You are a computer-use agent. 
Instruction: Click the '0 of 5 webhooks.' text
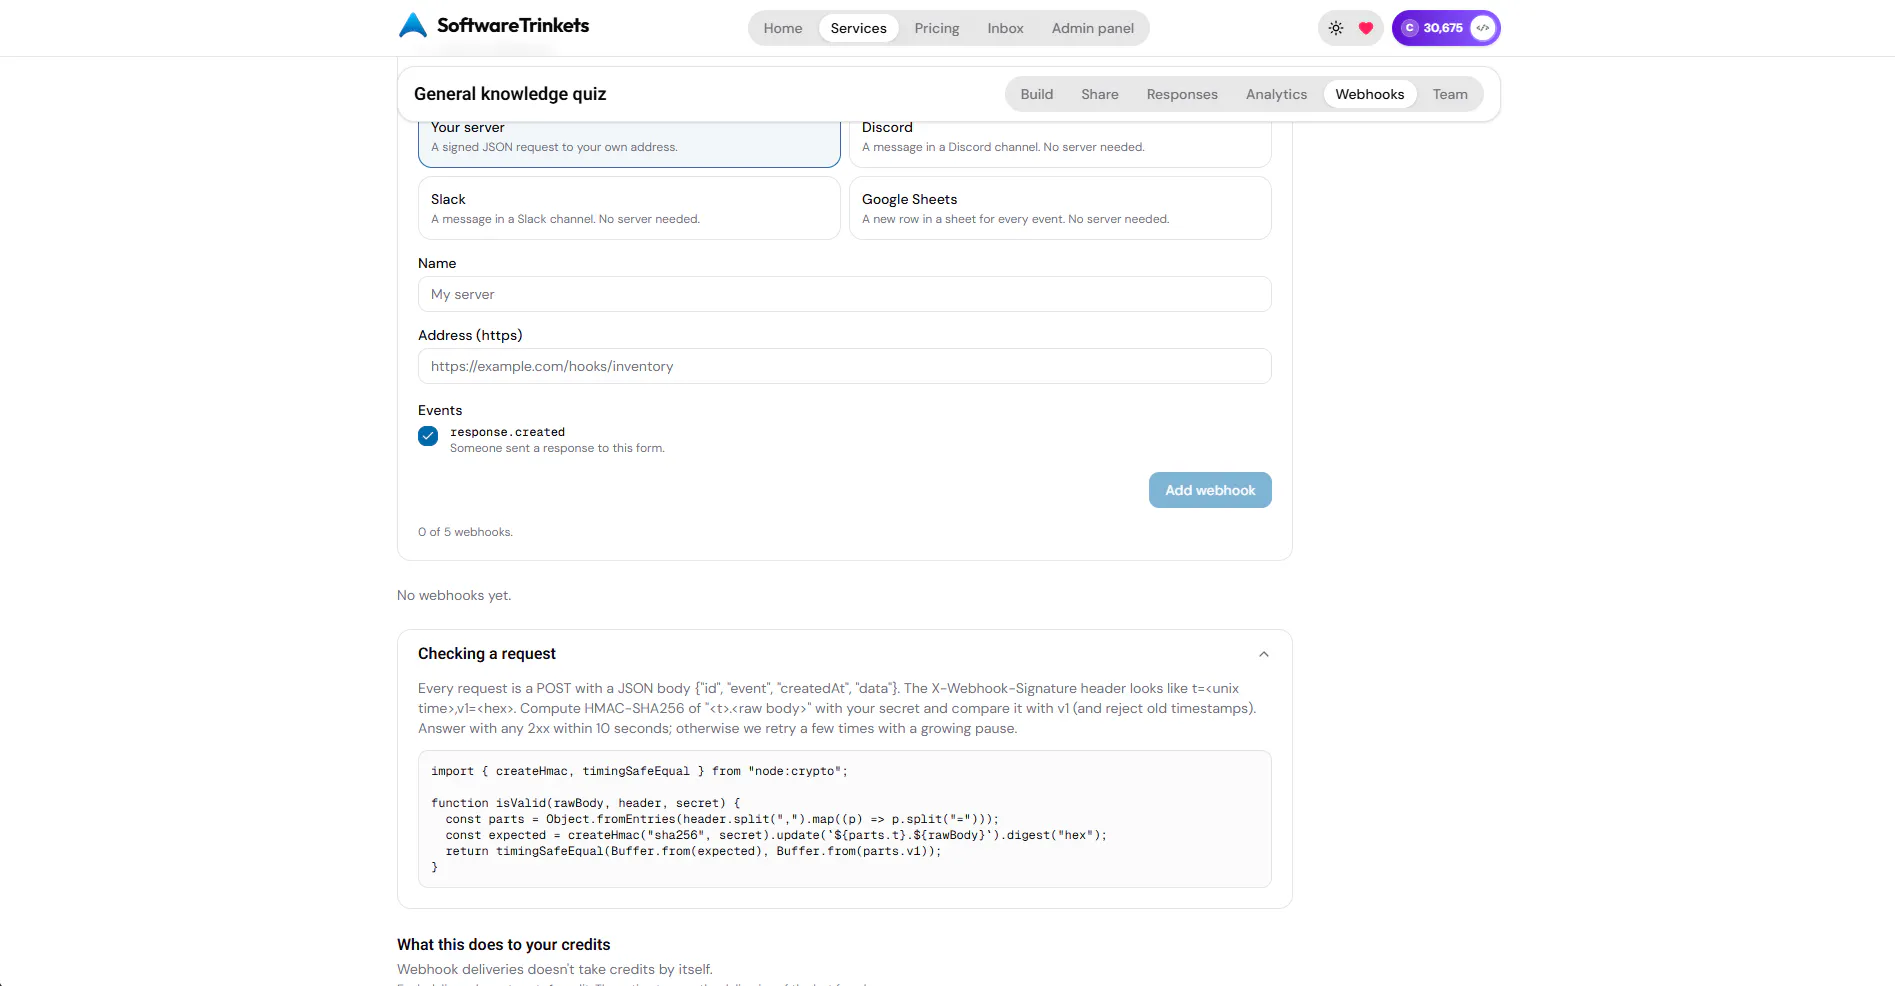point(465,532)
